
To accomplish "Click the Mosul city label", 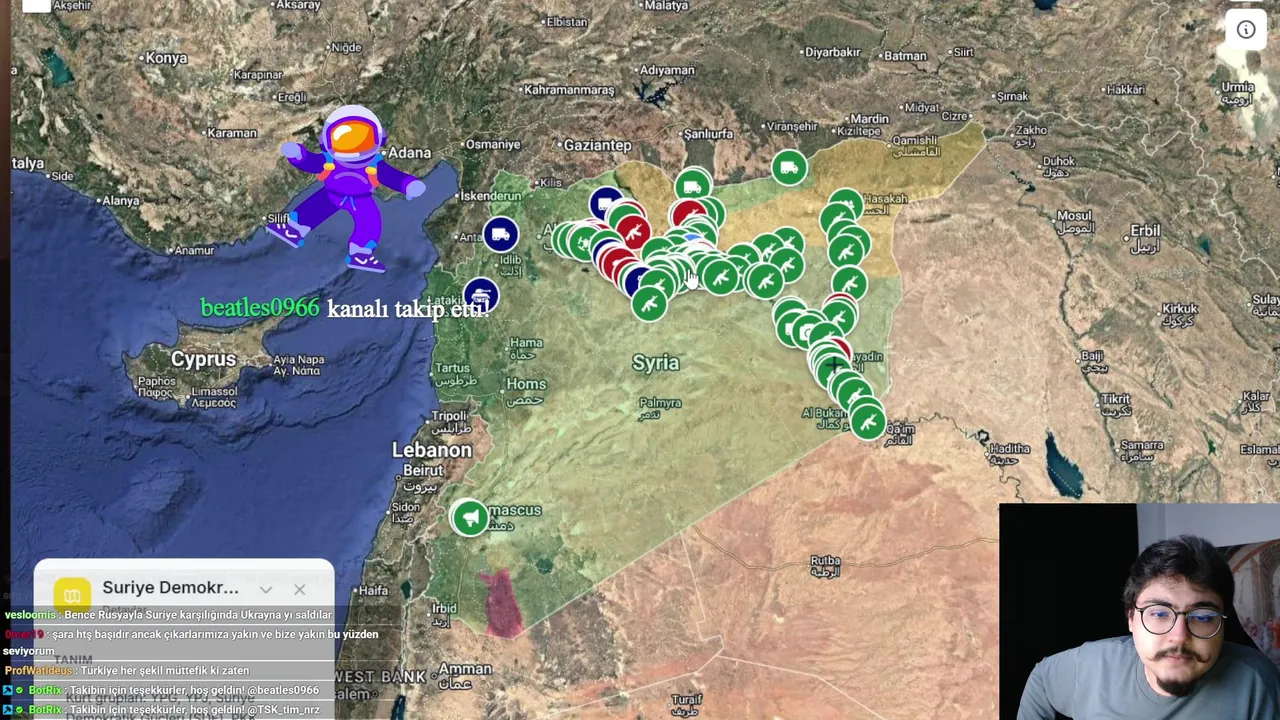I will (1075, 216).
